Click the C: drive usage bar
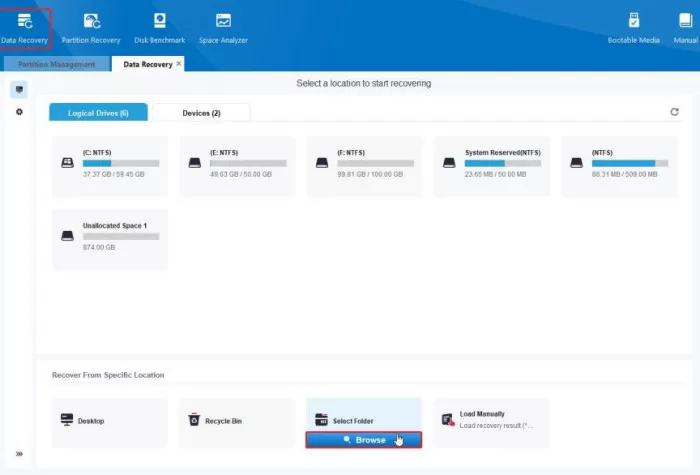This screenshot has height=475, width=700. pyautogui.click(x=121, y=163)
